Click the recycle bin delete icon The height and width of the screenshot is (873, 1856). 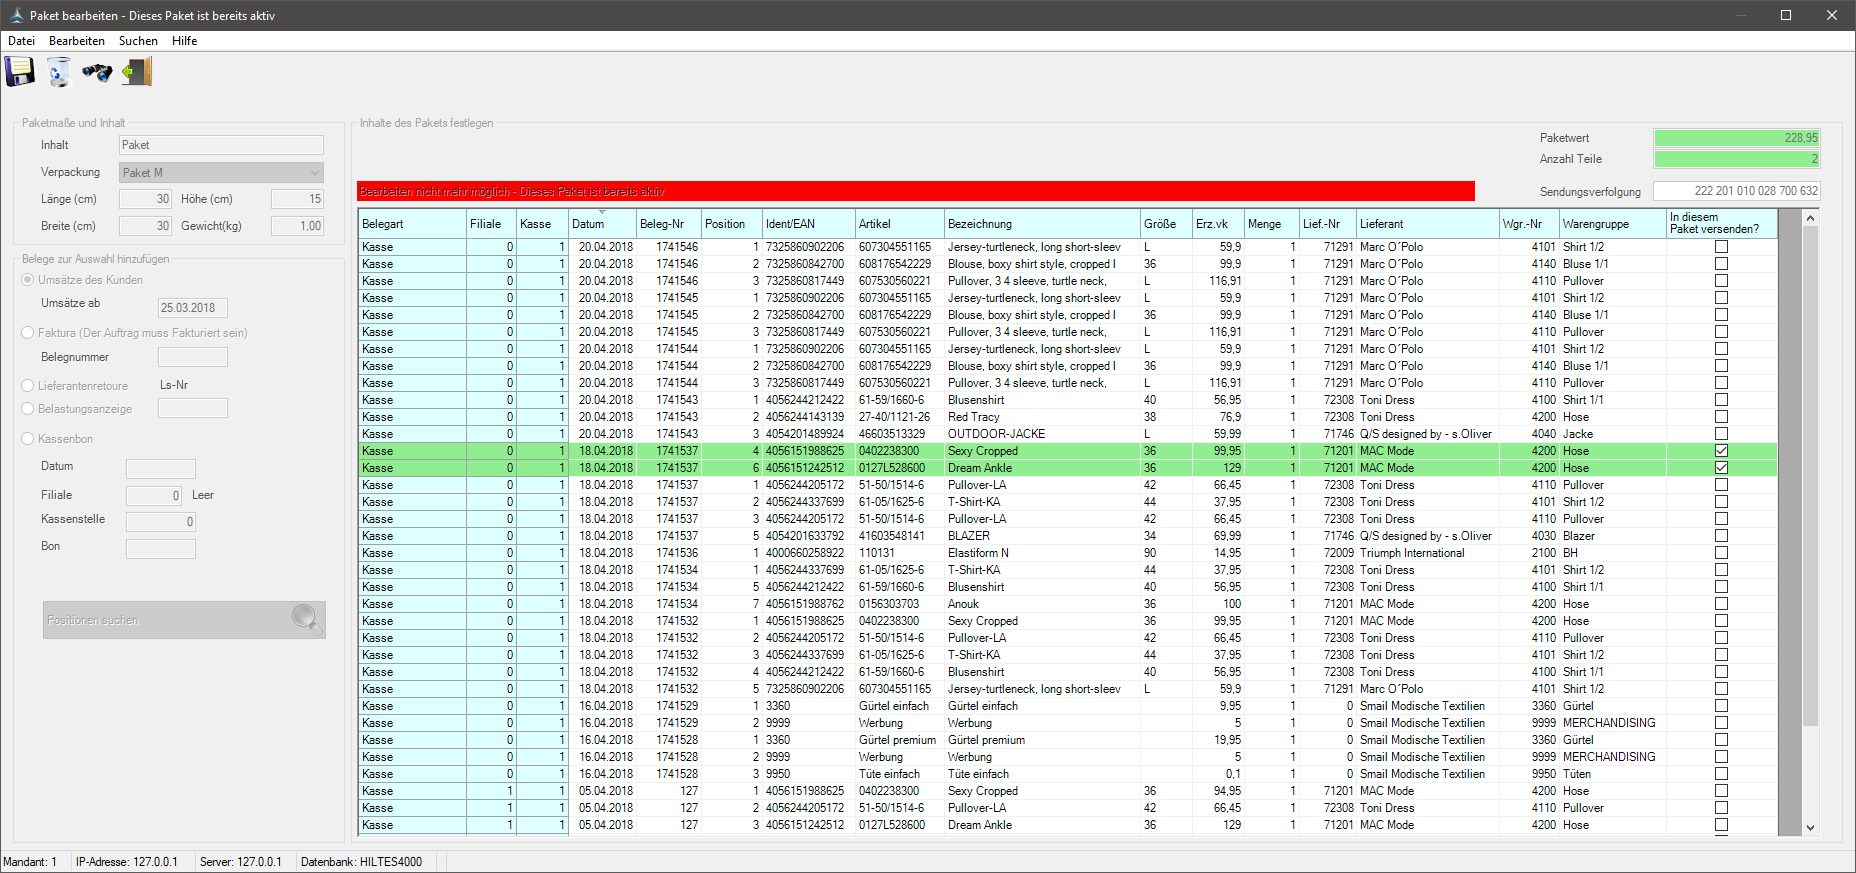59,72
